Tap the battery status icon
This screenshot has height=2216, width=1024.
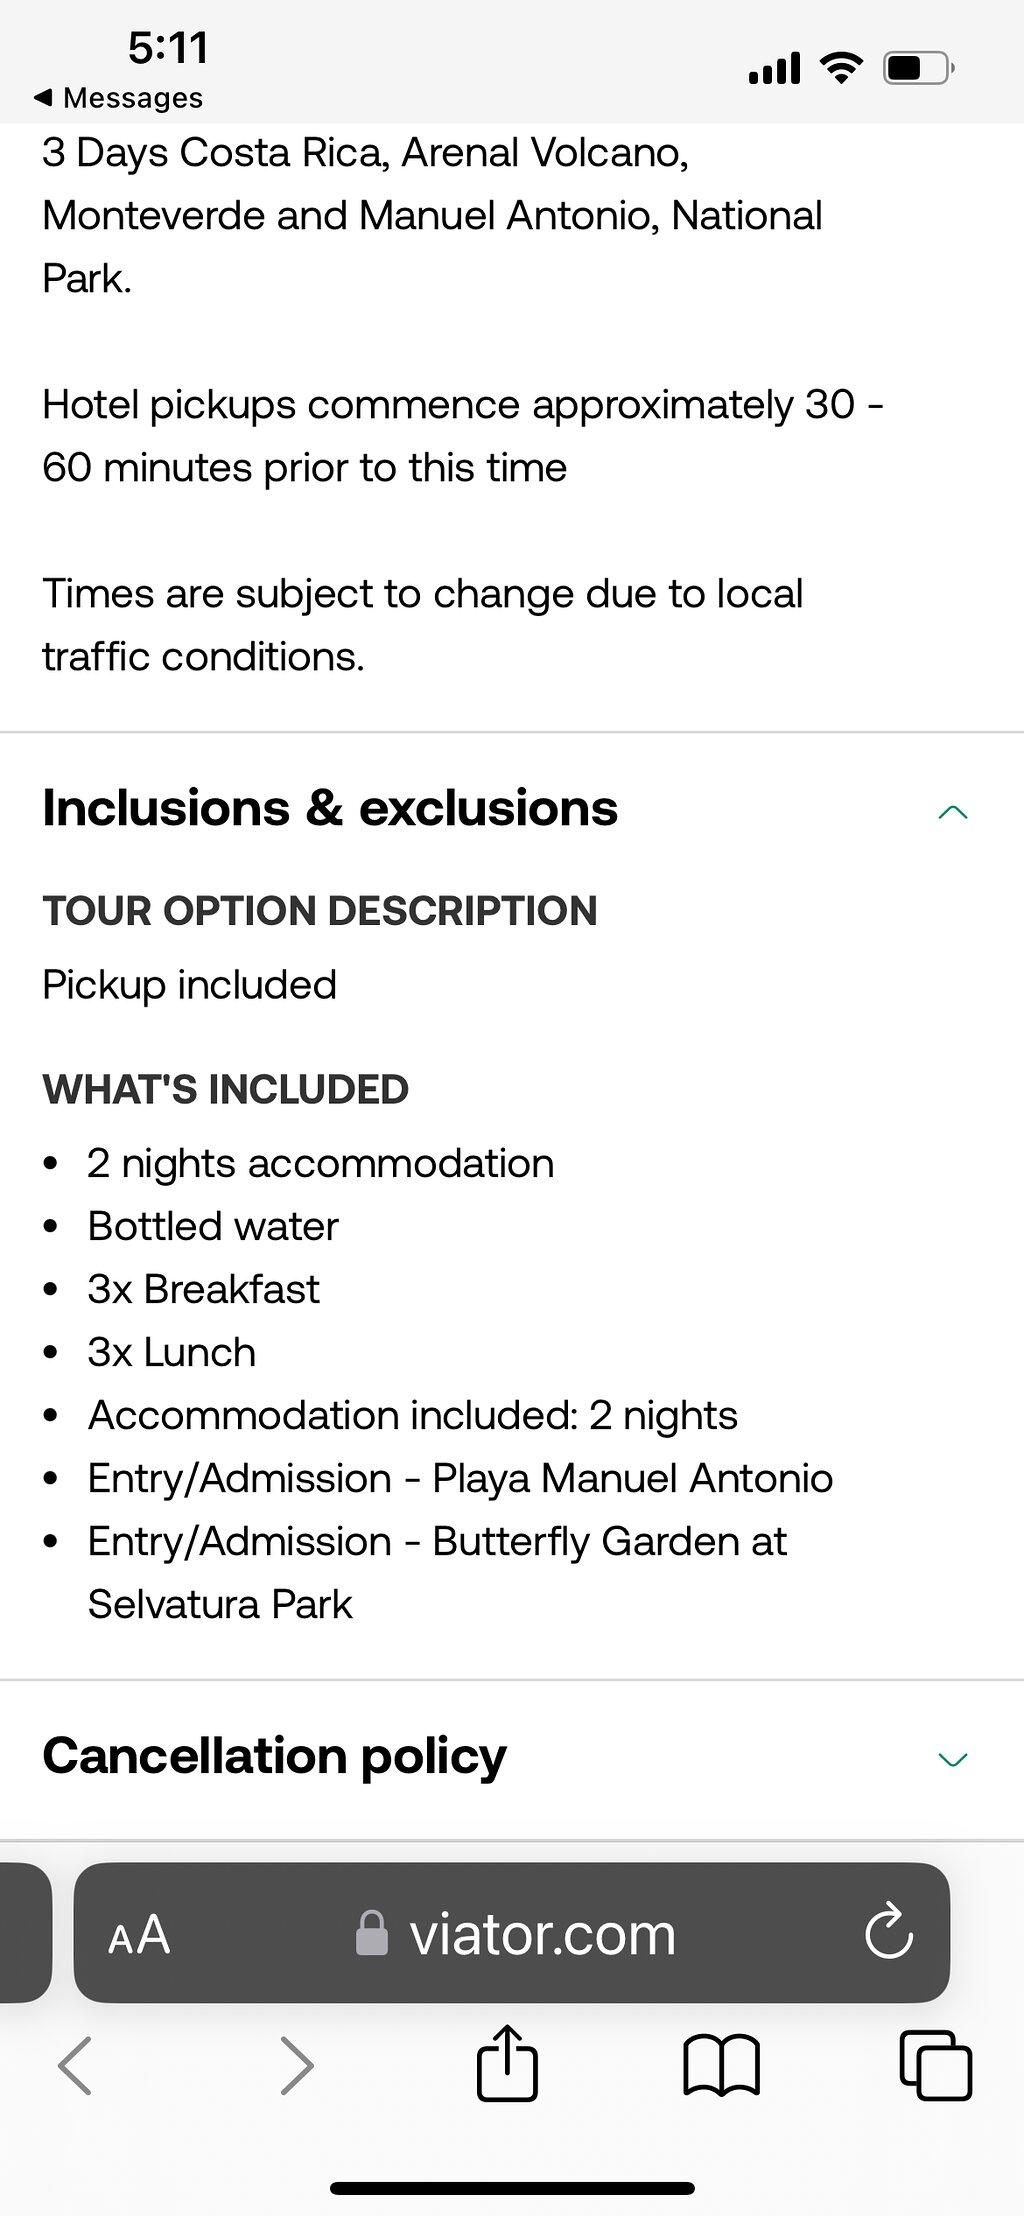click(918, 68)
